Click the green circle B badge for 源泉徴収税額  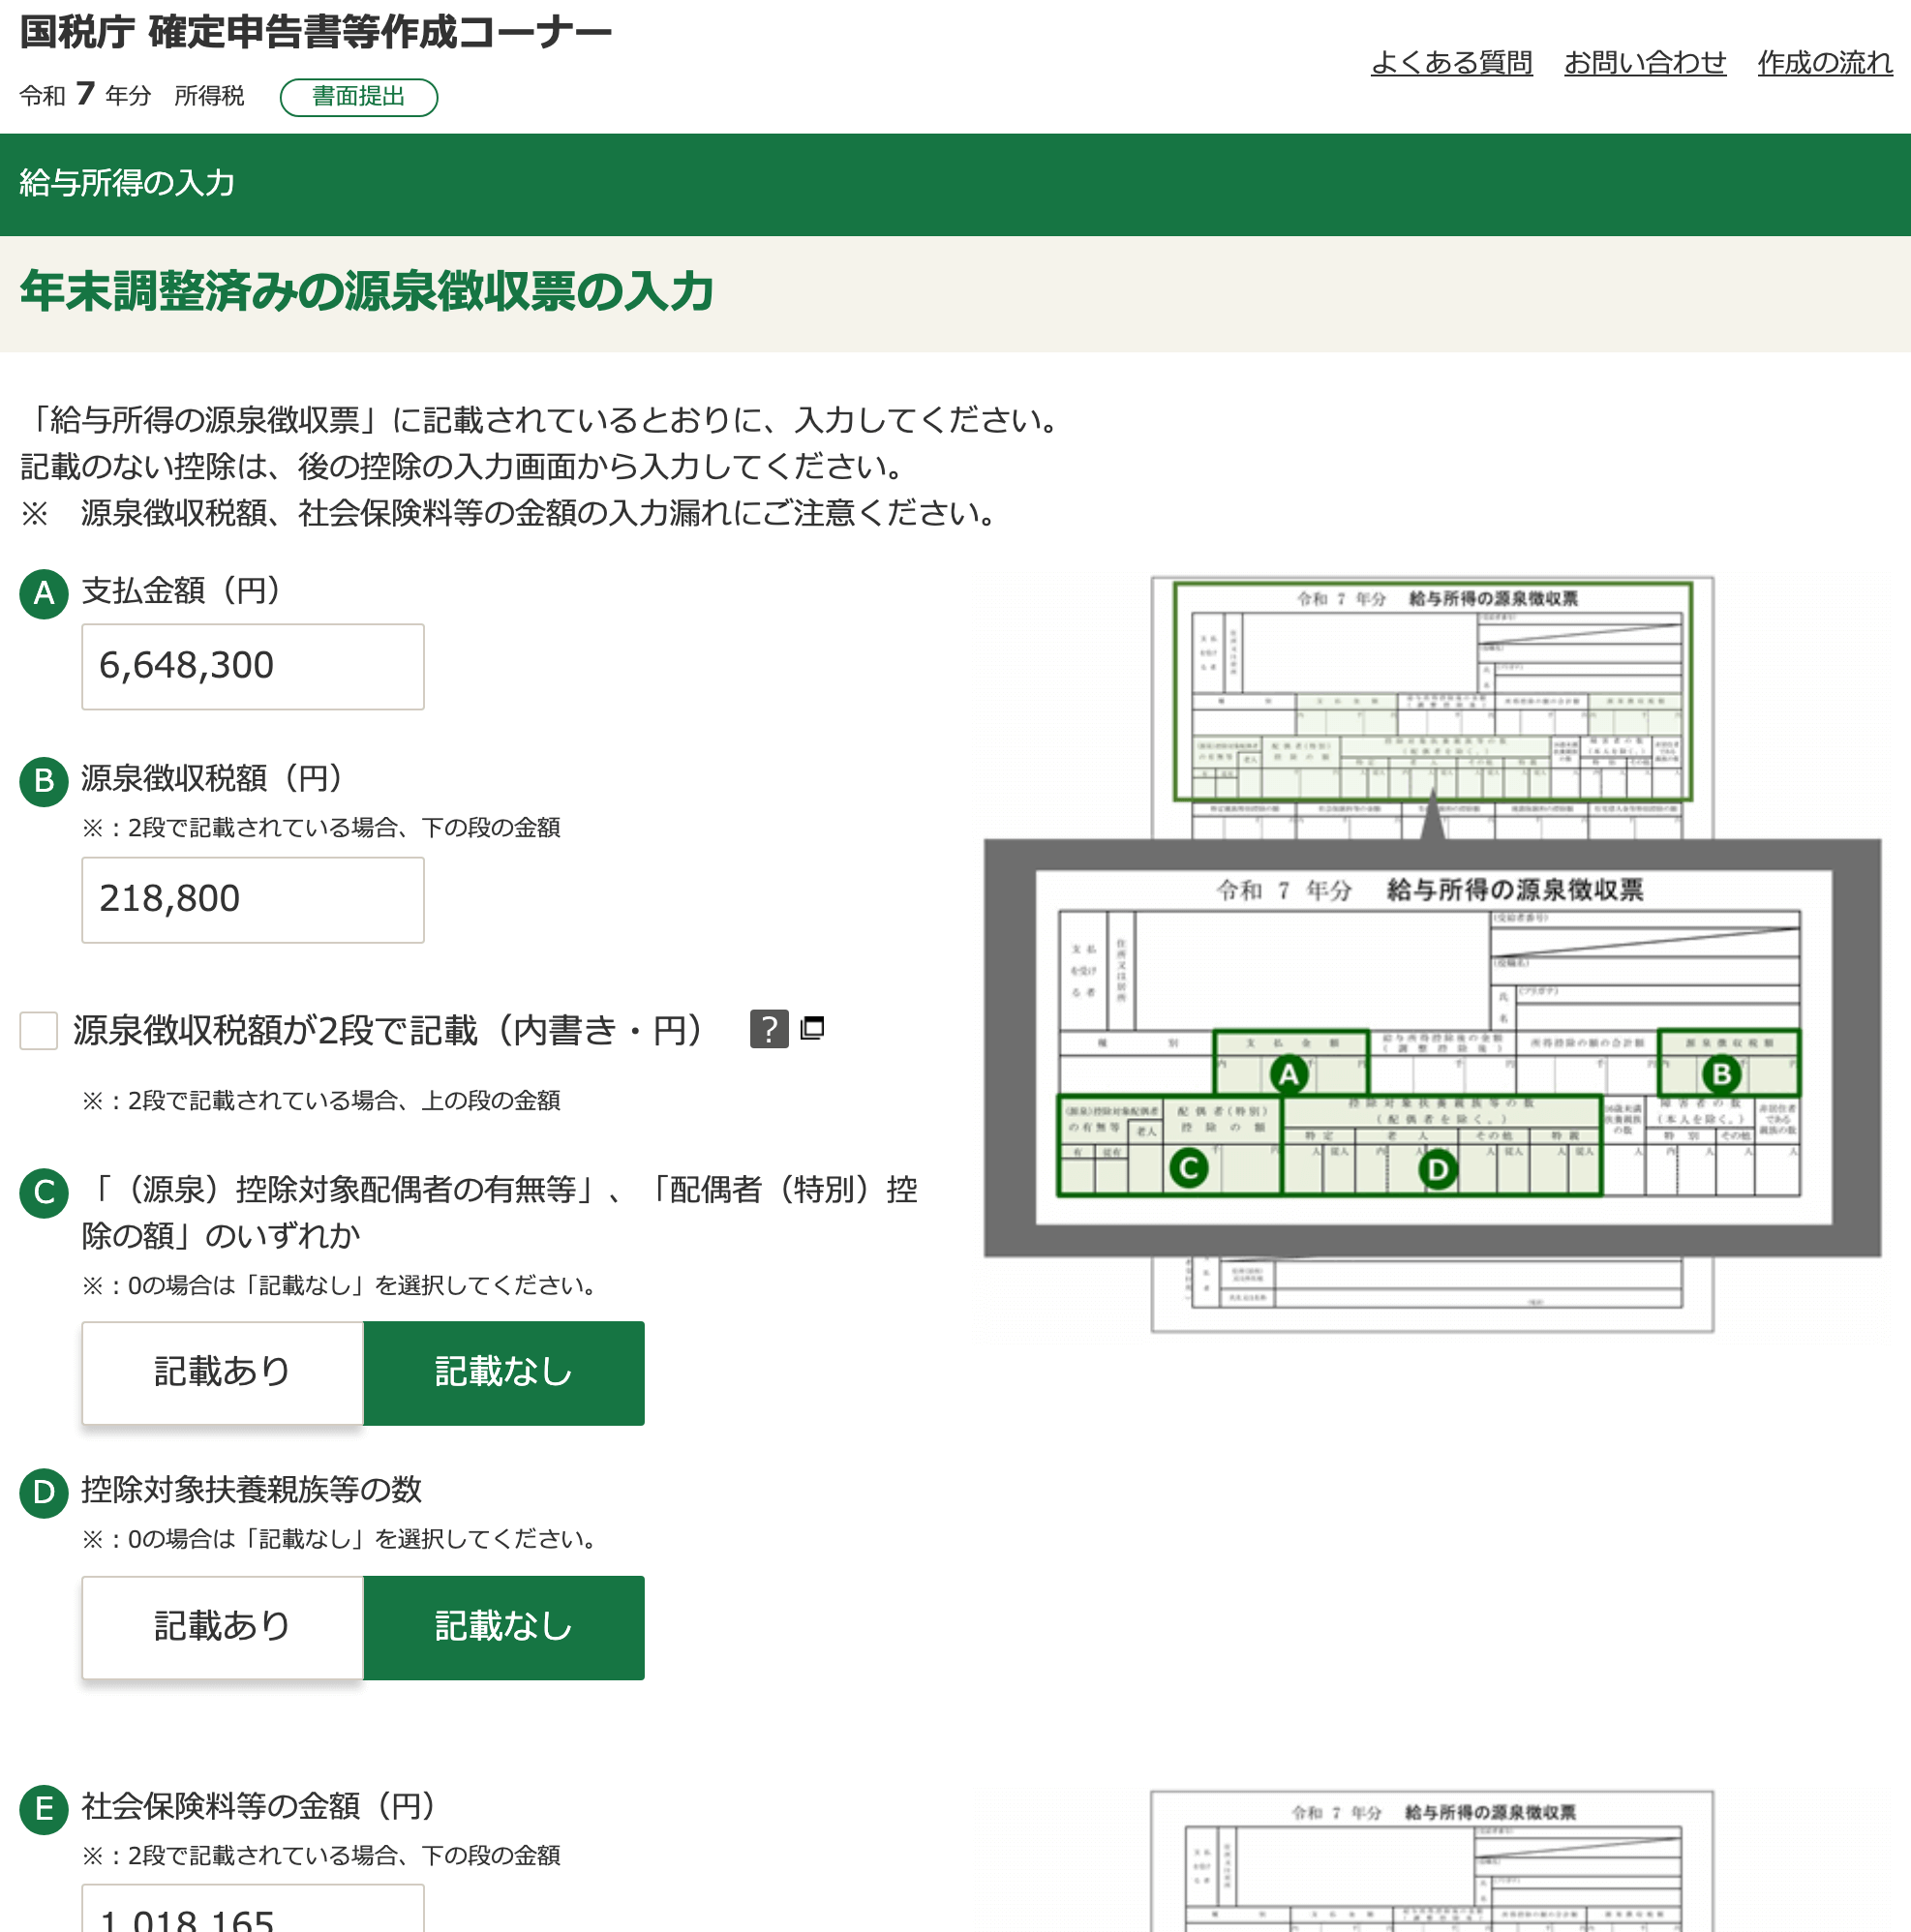coord(44,781)
